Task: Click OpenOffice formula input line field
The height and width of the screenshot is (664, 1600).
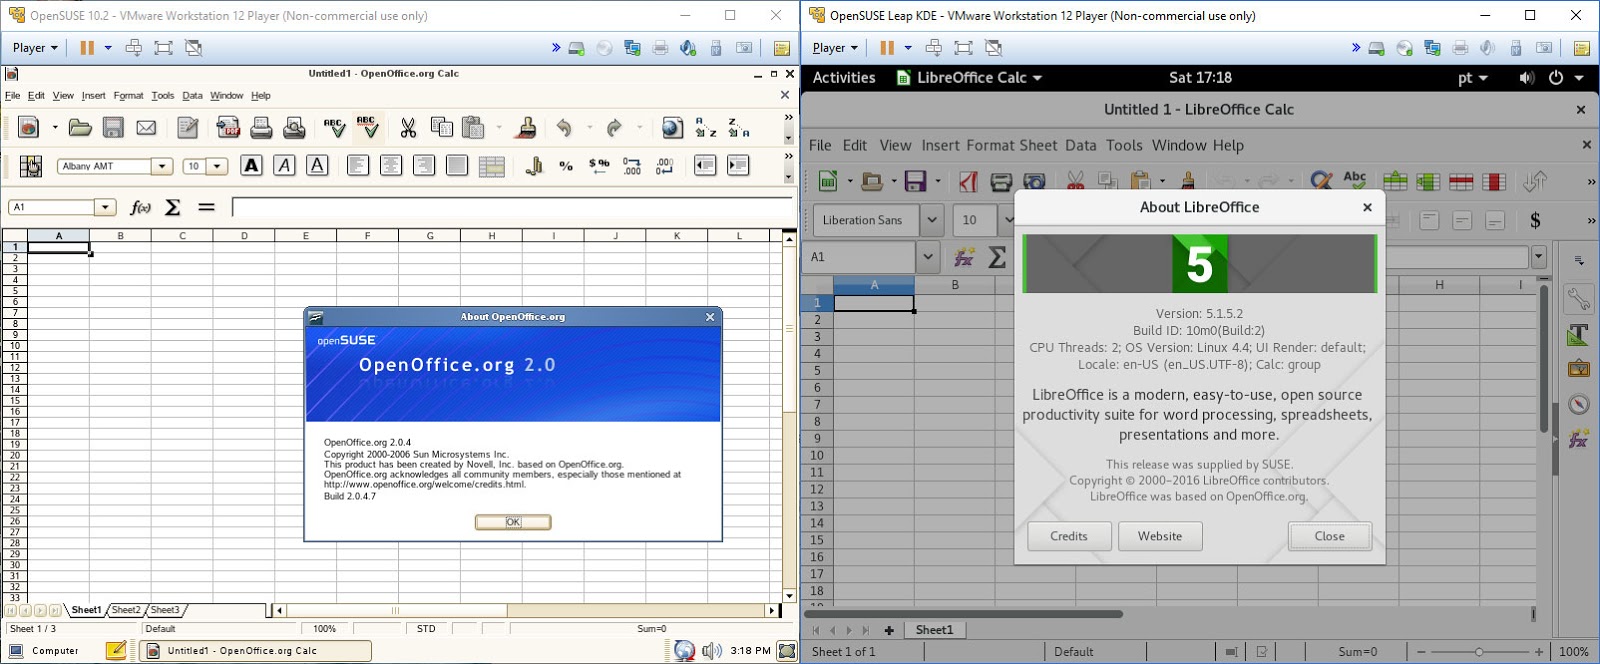Action: pyautogui.click(x=514, y=207)
